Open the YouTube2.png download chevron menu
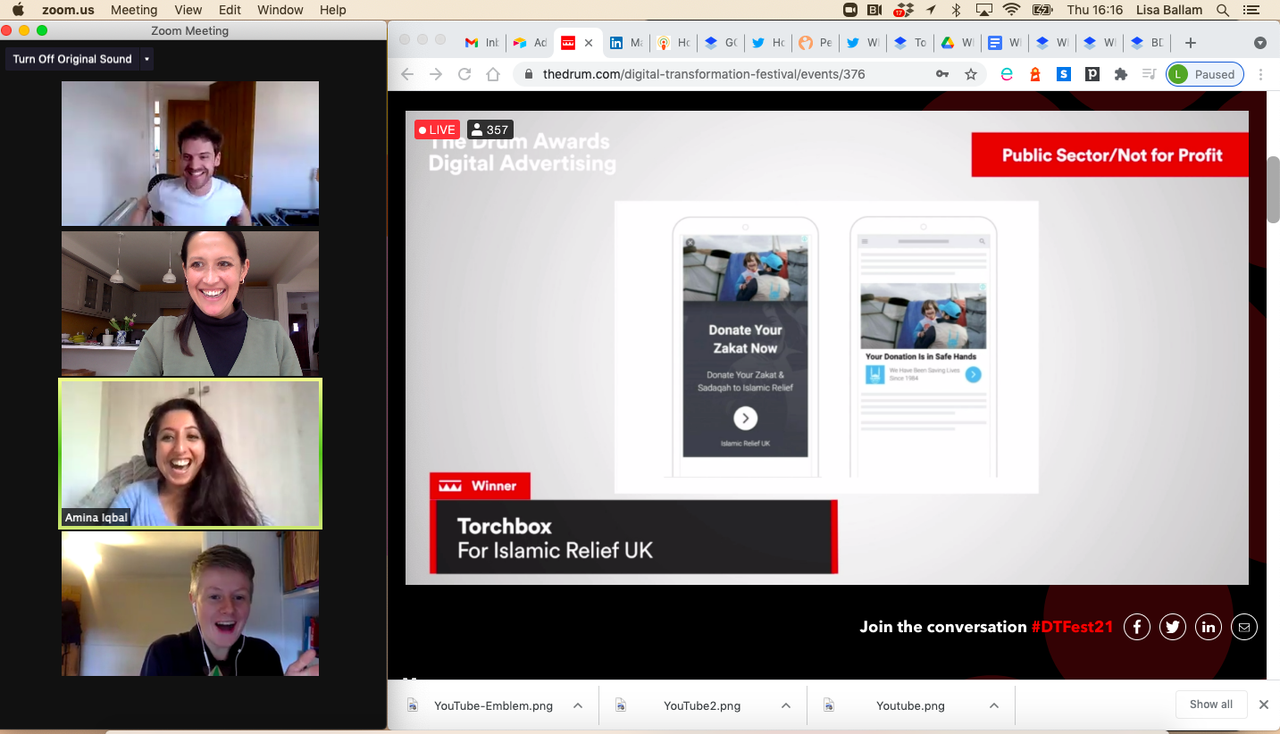The image size is (1280, 734). (x=786, y=705)
